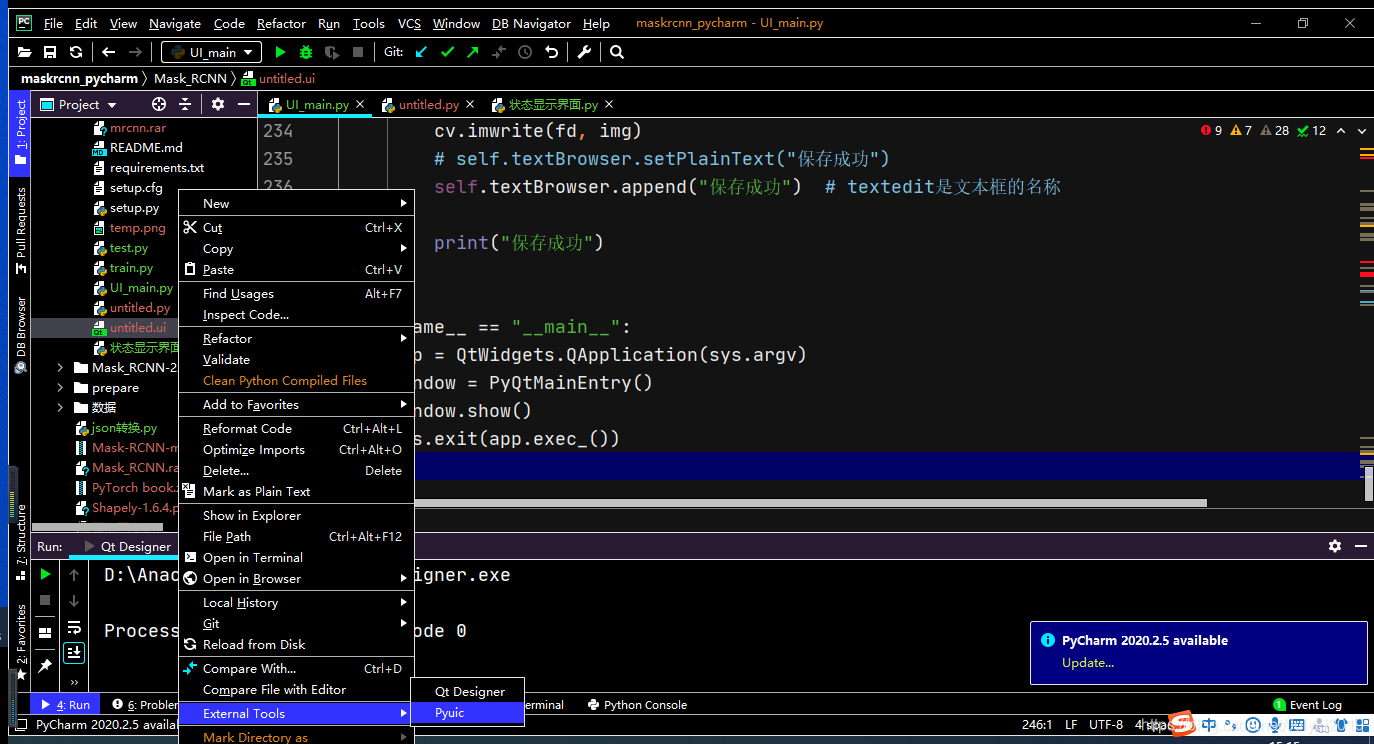Toggle the DB Browser tool window
The image size is (1374, 744).
coord(20,335)
